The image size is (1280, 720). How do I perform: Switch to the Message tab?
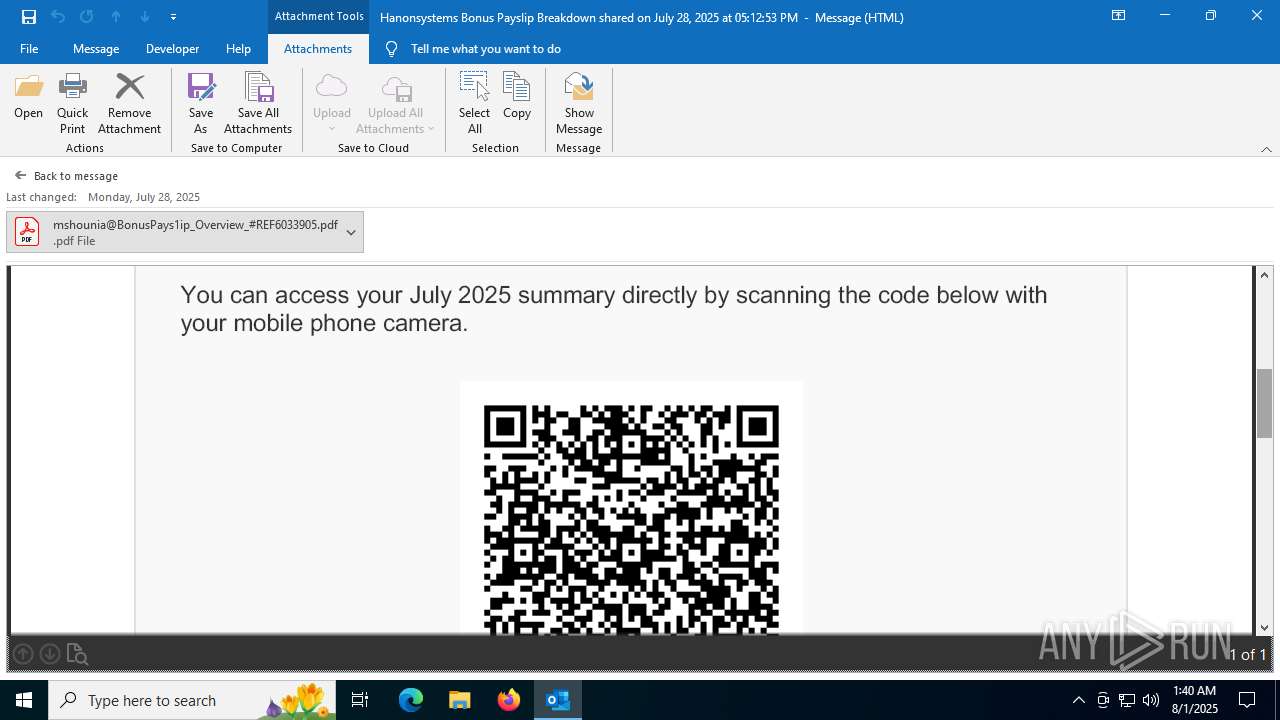pos(96,49)
